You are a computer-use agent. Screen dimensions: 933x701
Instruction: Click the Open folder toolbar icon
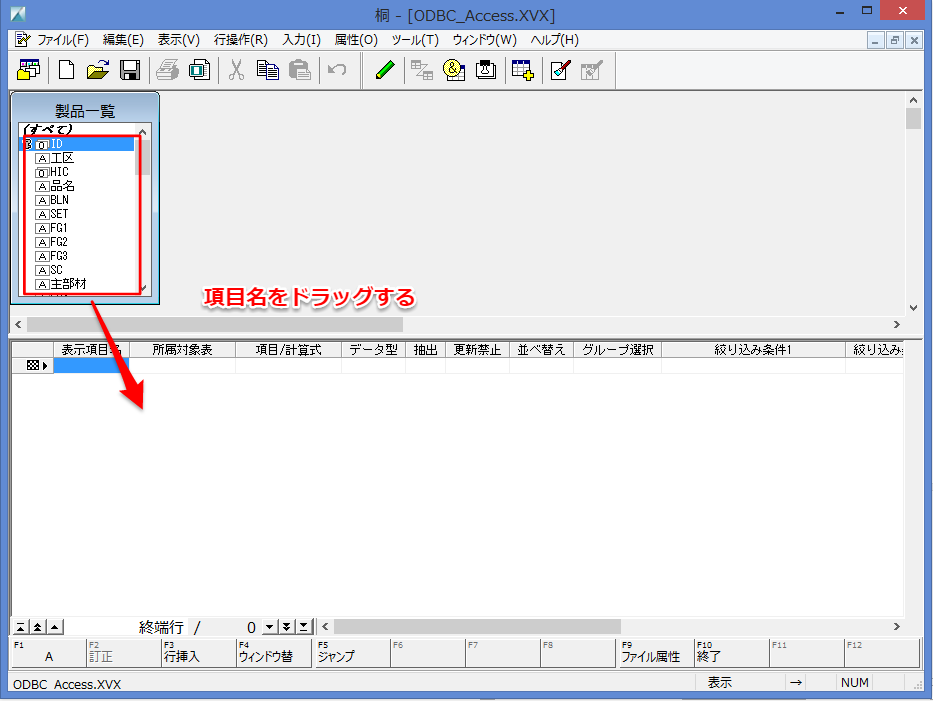[97, 70]
